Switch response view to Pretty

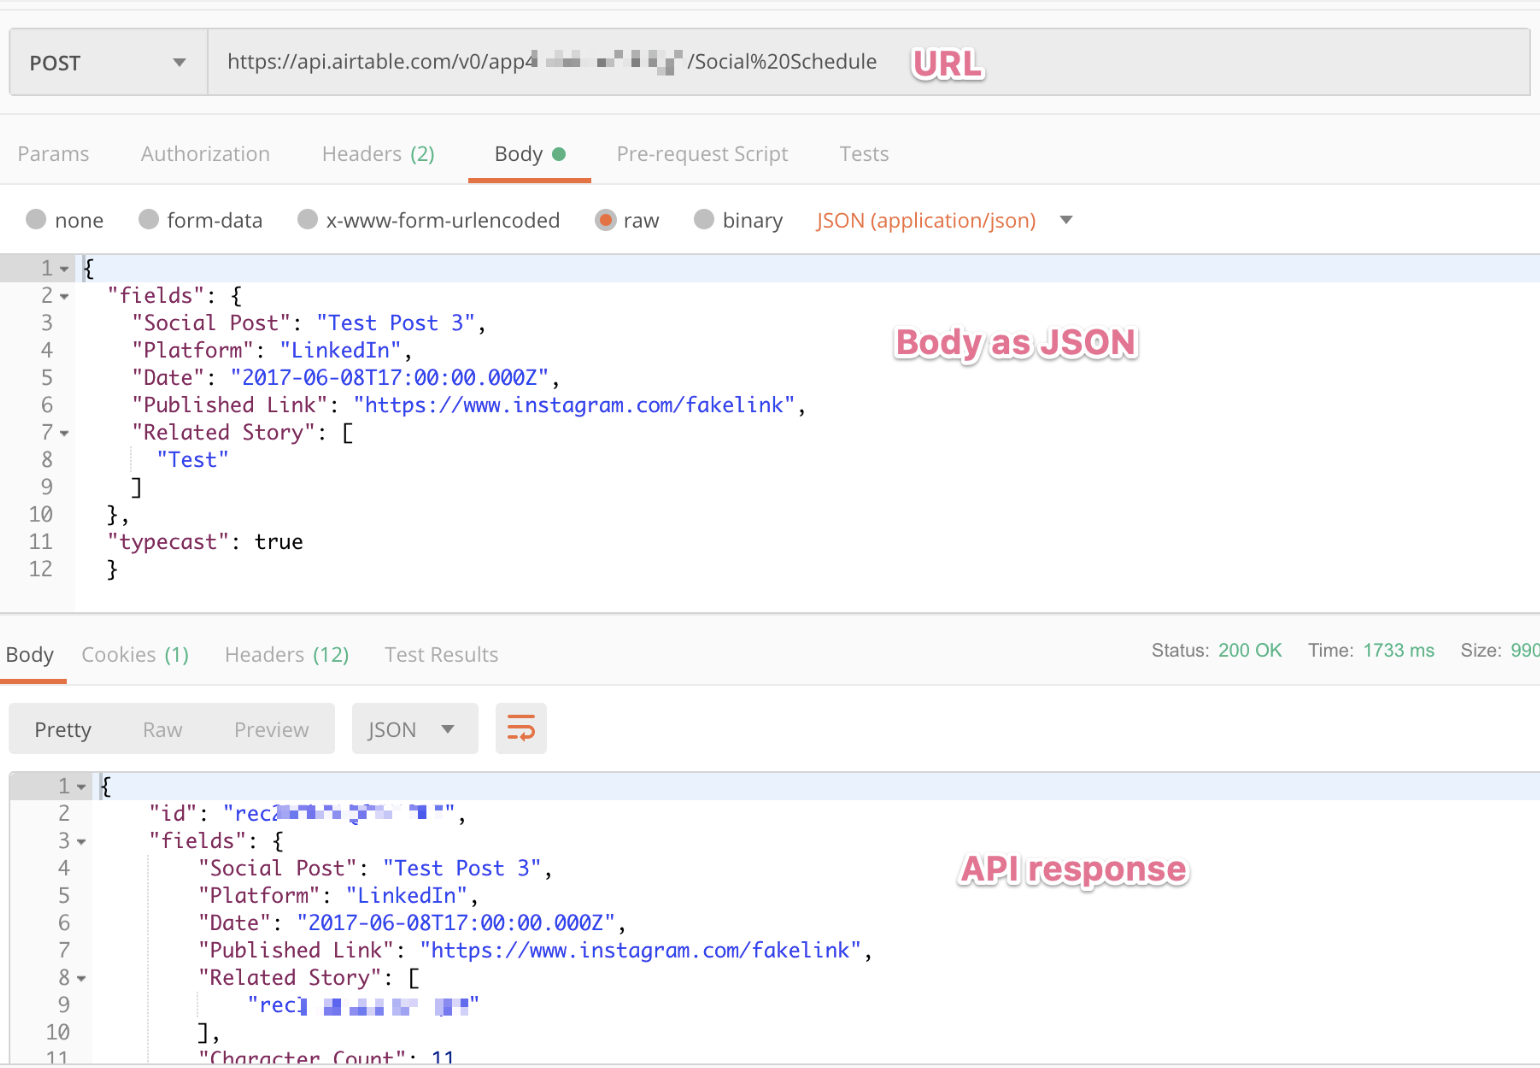point(63,730)
